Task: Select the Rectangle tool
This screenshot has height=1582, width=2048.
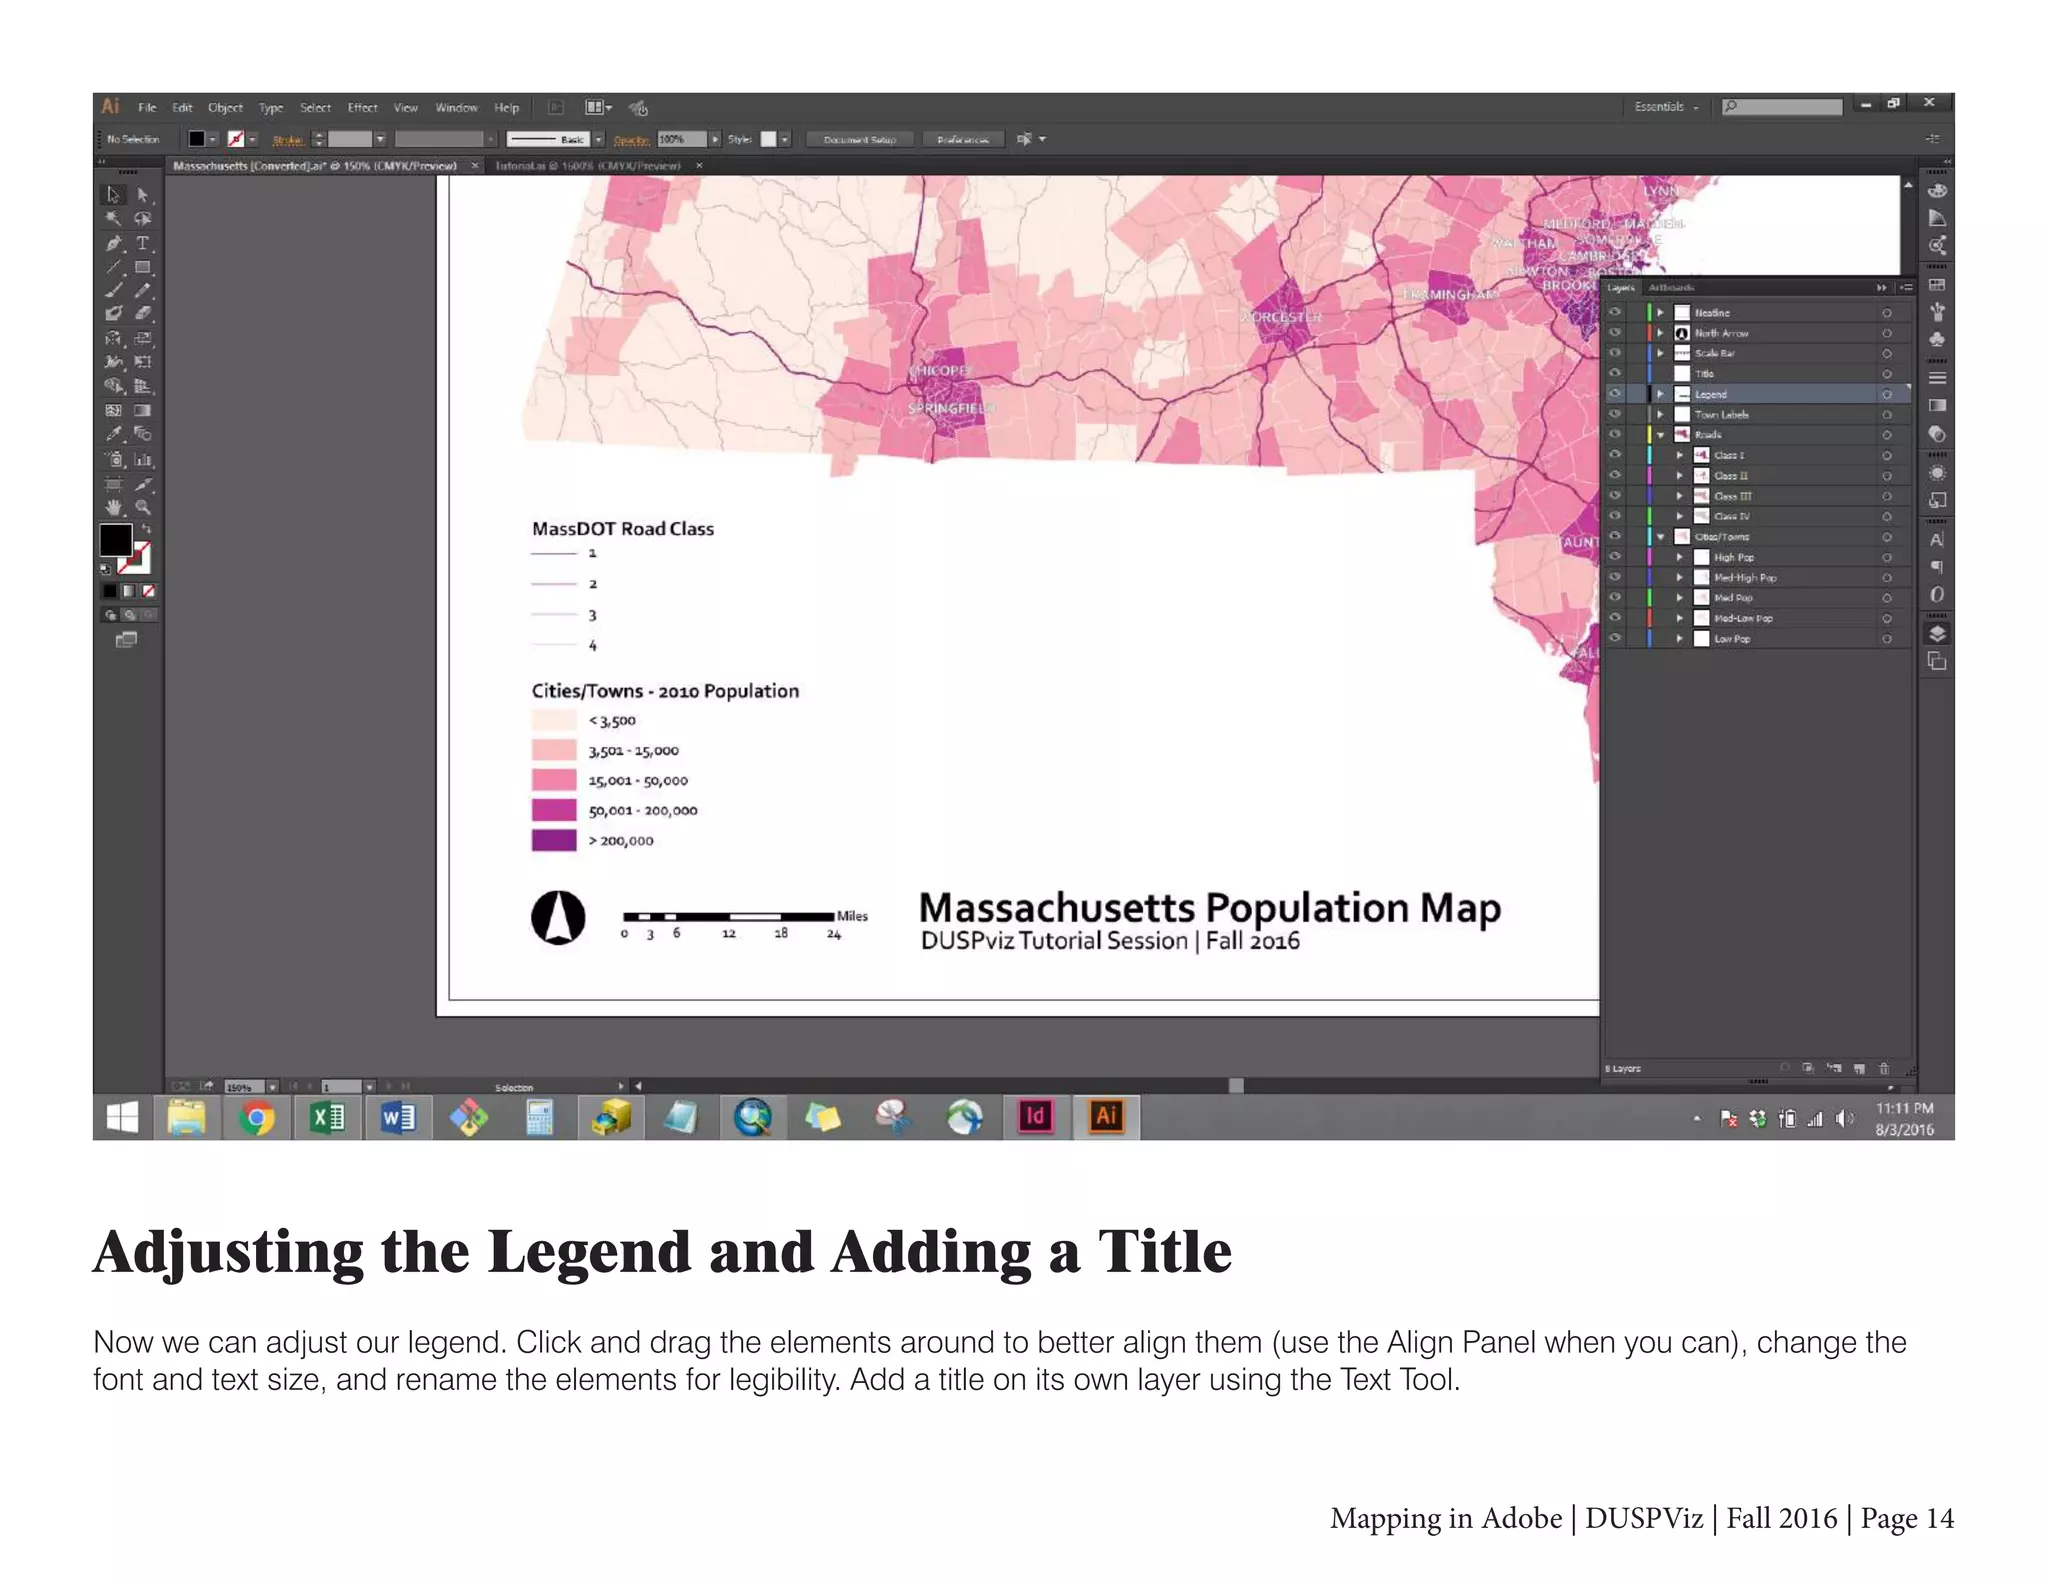Action: tap(143, 267)
